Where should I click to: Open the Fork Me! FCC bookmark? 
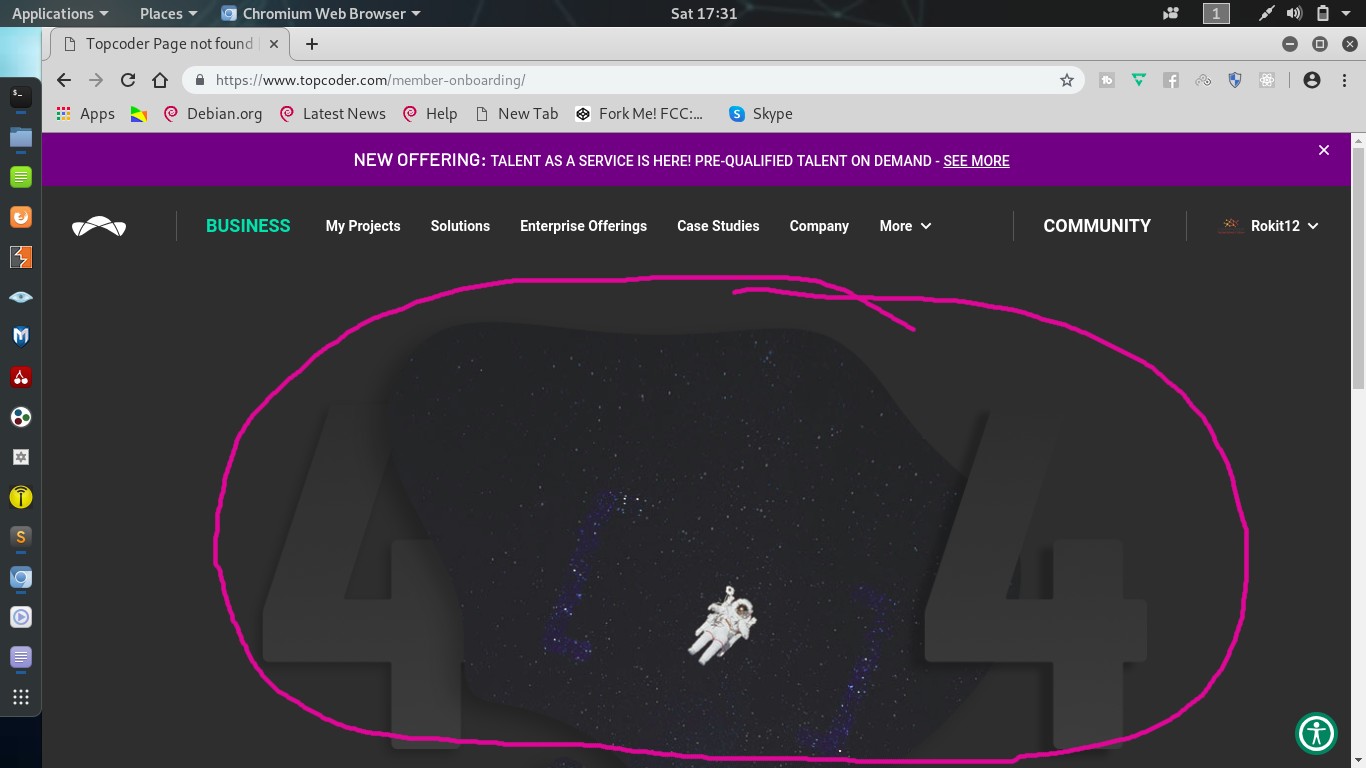639,114
